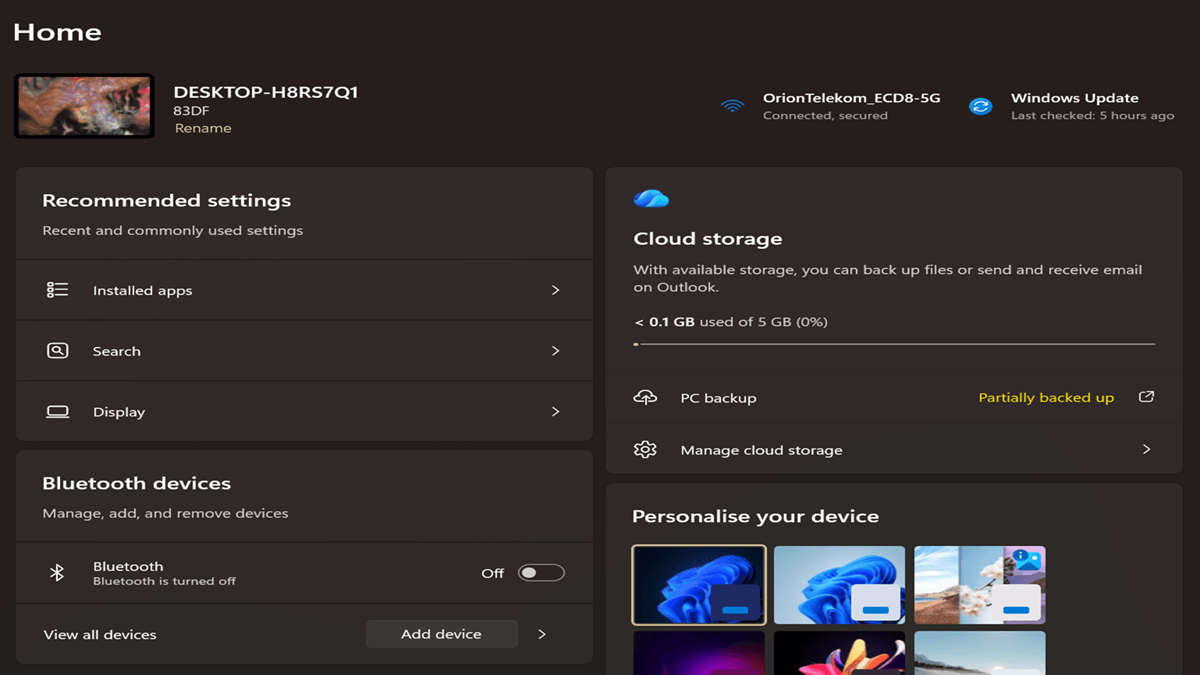
Task: Click the desktop wallpaper preview thumbnail
Action: [x=84, y=106]
